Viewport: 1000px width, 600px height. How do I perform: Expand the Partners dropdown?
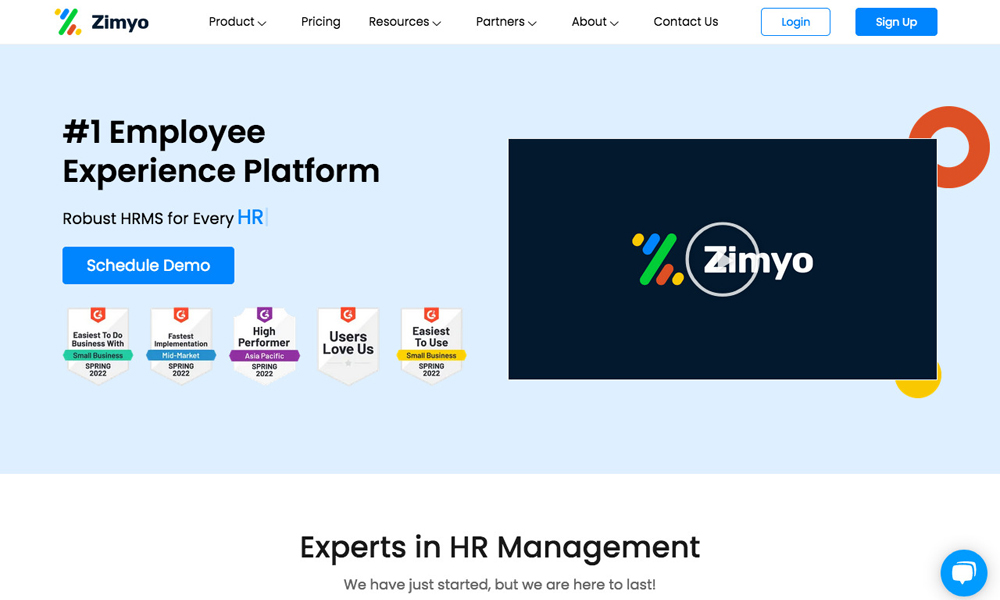click(x=506, y=22)
